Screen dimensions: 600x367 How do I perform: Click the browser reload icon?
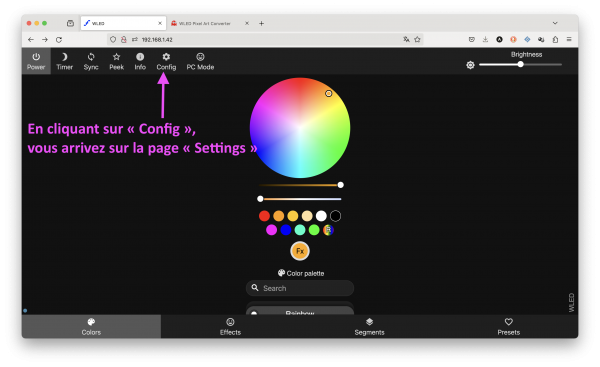59,39
